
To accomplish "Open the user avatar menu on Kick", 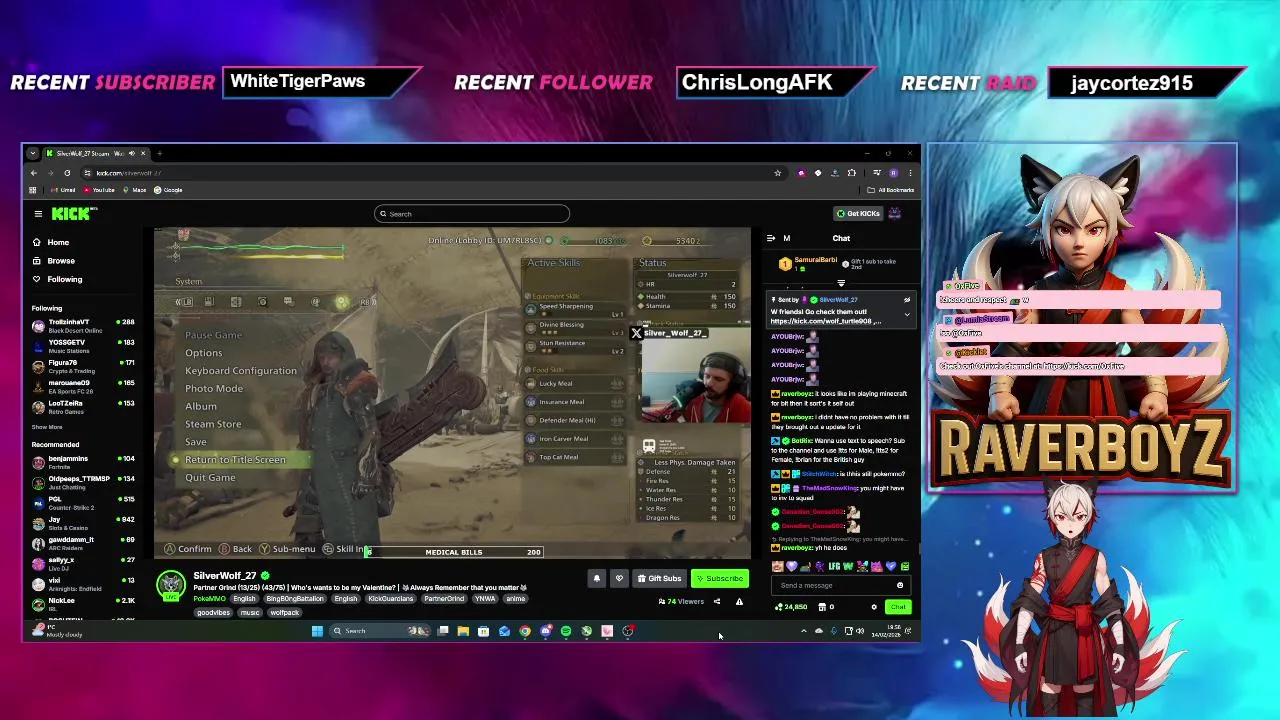I will 895,213.
